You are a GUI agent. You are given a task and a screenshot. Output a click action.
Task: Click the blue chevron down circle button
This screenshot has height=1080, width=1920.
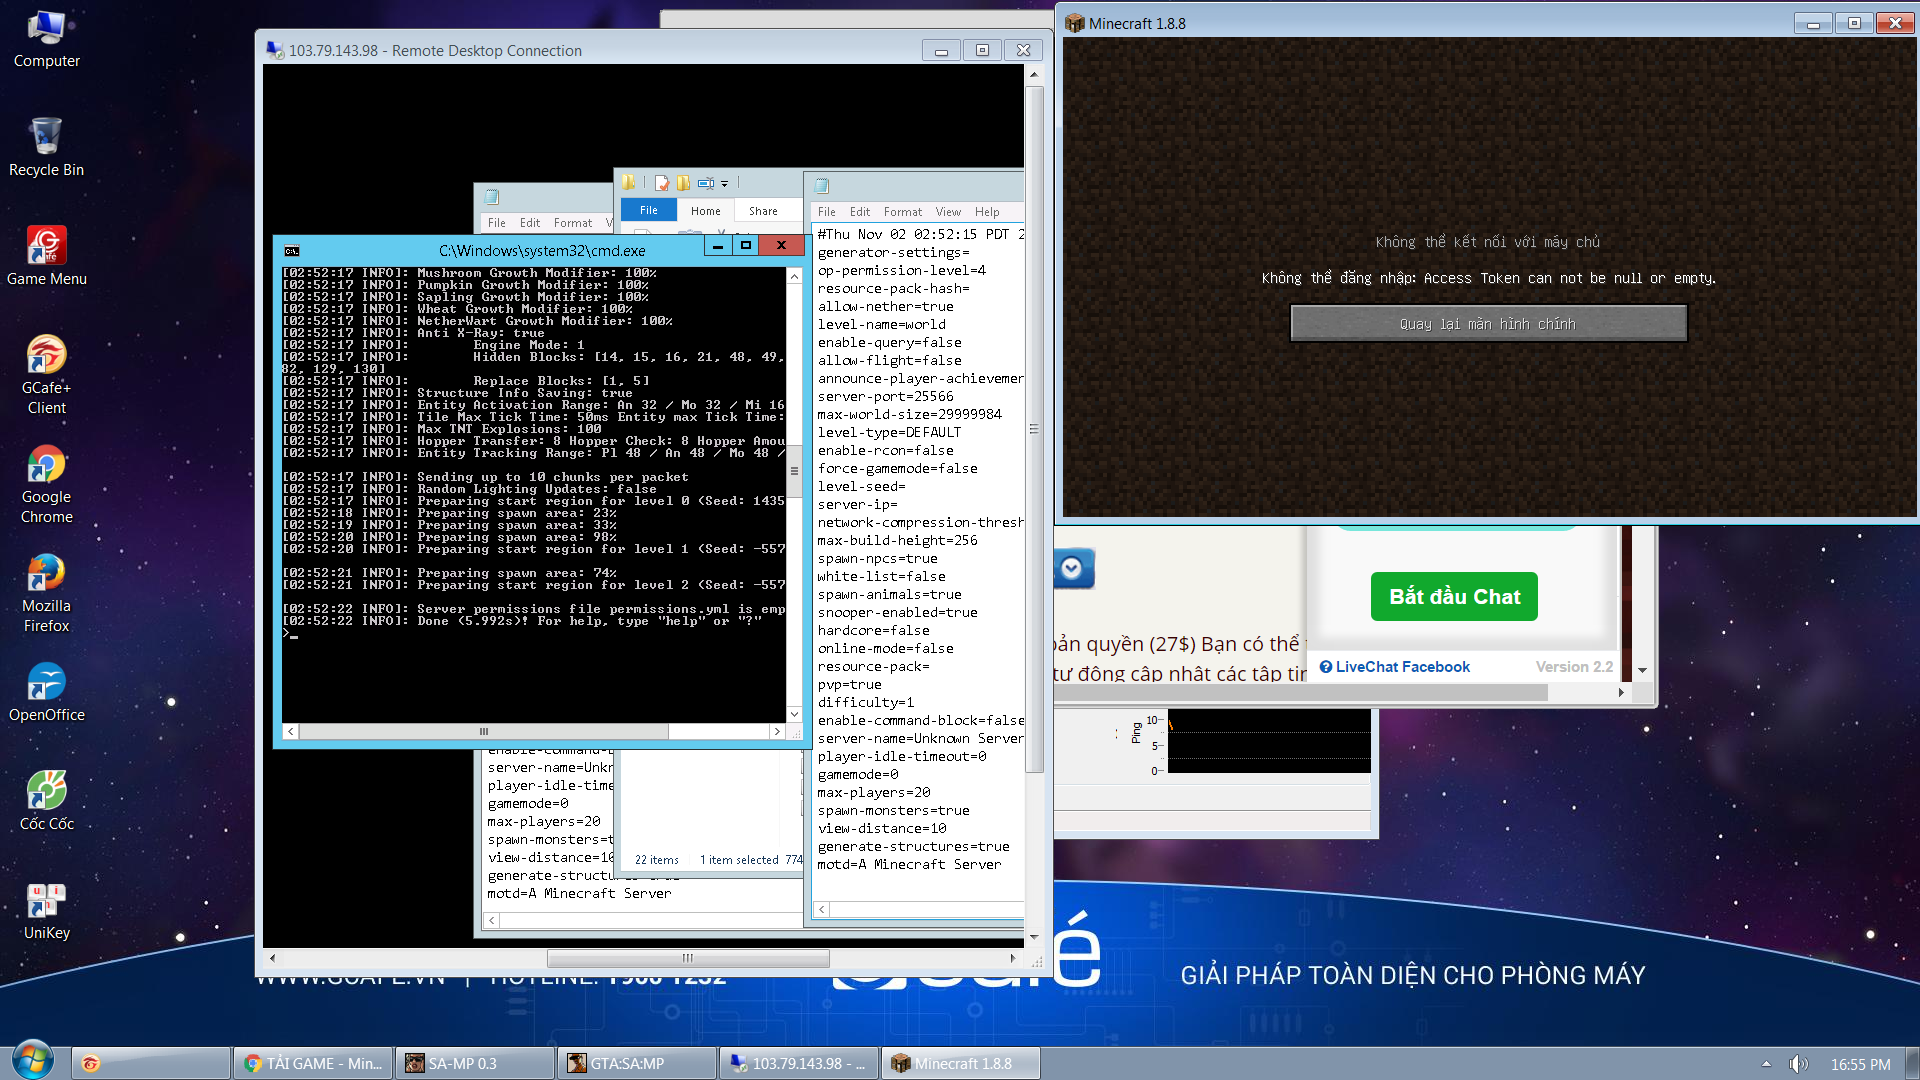click(1071, 569)
